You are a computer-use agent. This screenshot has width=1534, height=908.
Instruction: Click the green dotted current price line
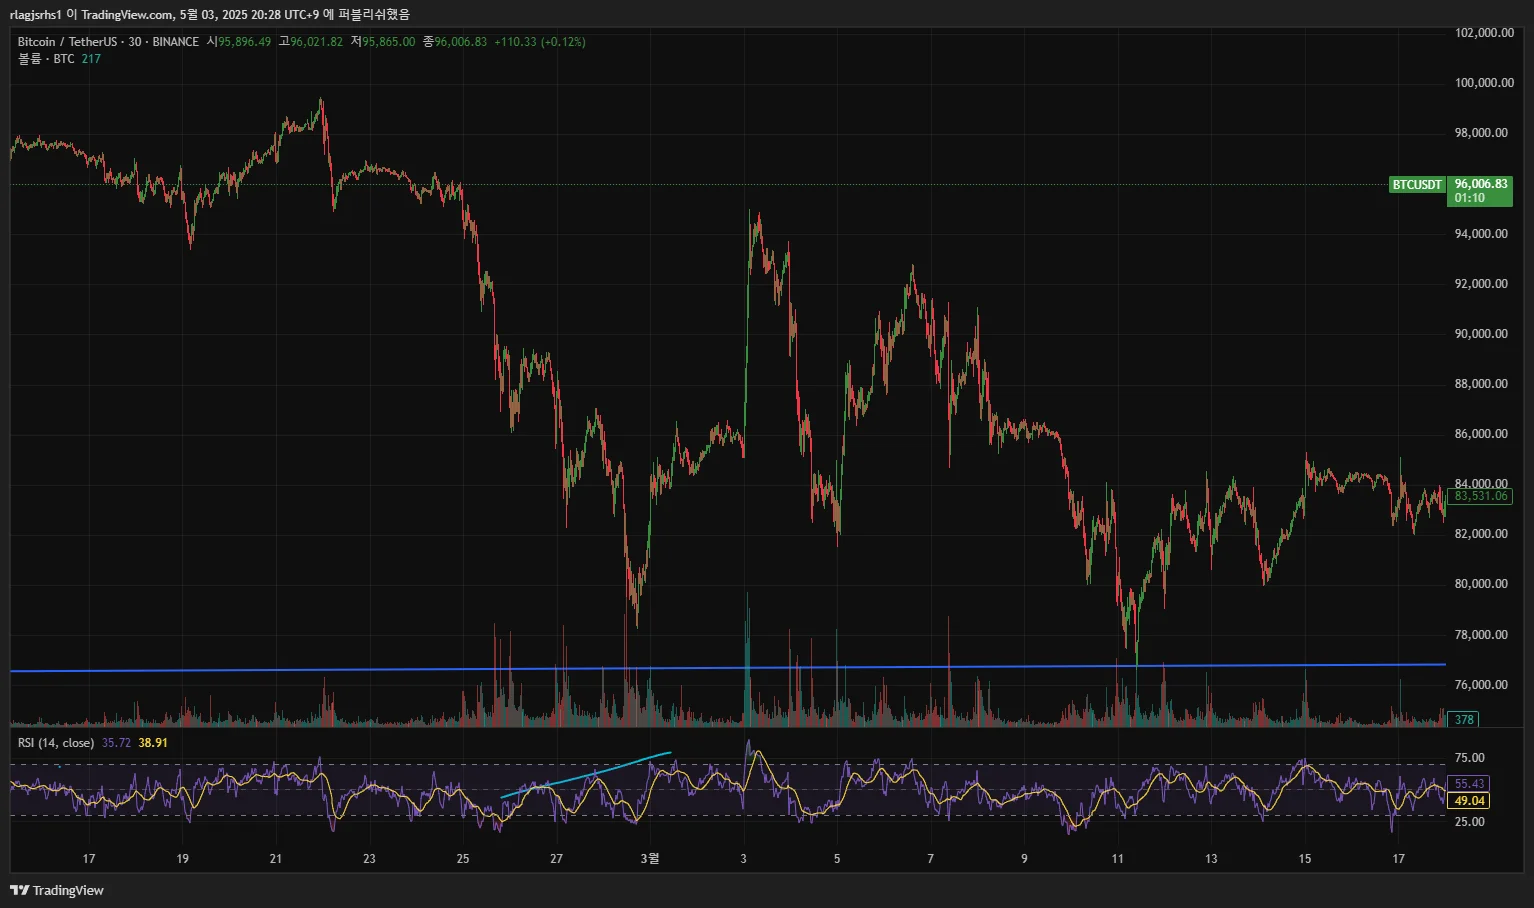699,185
